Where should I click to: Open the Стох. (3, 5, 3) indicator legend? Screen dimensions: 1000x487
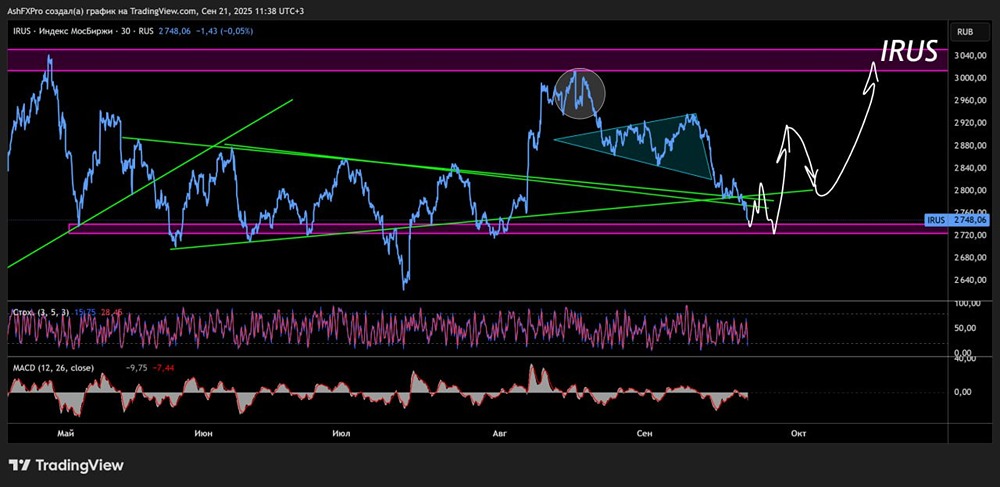click(x=40, y=312)
